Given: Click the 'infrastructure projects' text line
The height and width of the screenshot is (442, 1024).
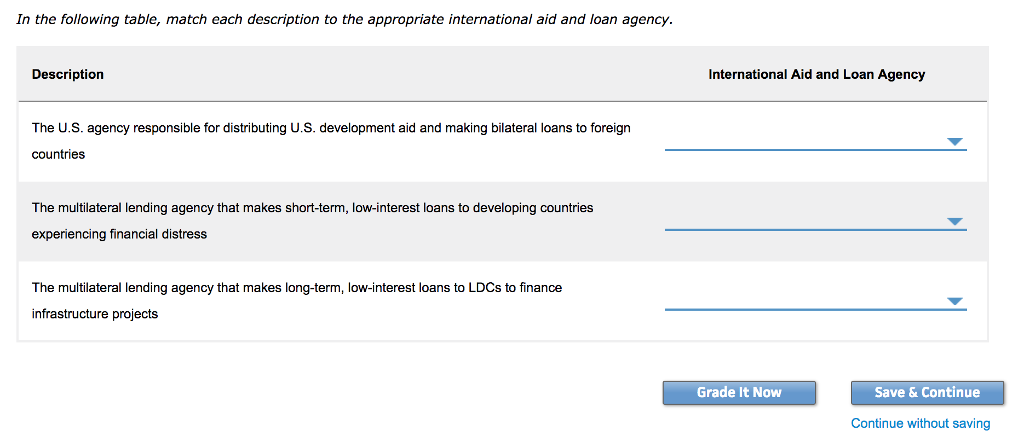Looking at the screenshot, I should pyautogui.click(x=95, y=314).
